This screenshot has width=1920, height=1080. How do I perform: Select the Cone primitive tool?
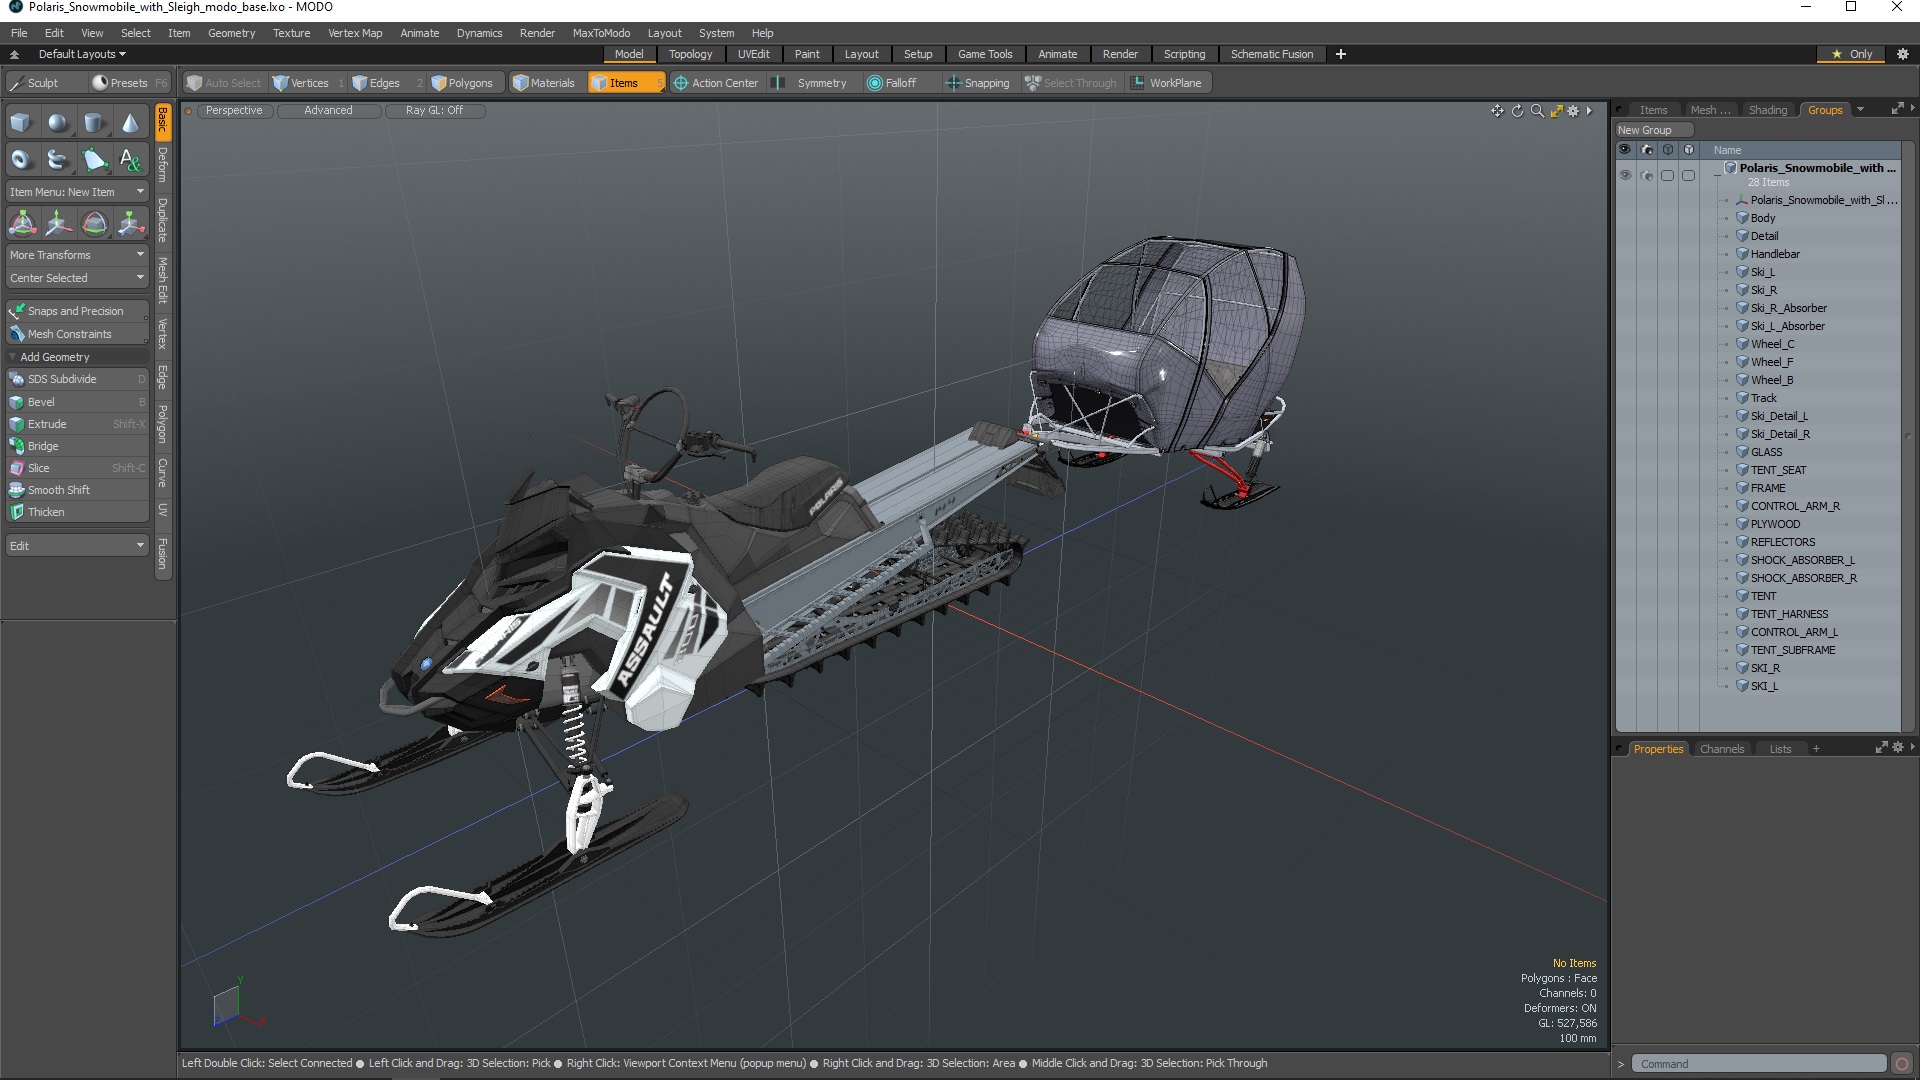click(130, 123)
